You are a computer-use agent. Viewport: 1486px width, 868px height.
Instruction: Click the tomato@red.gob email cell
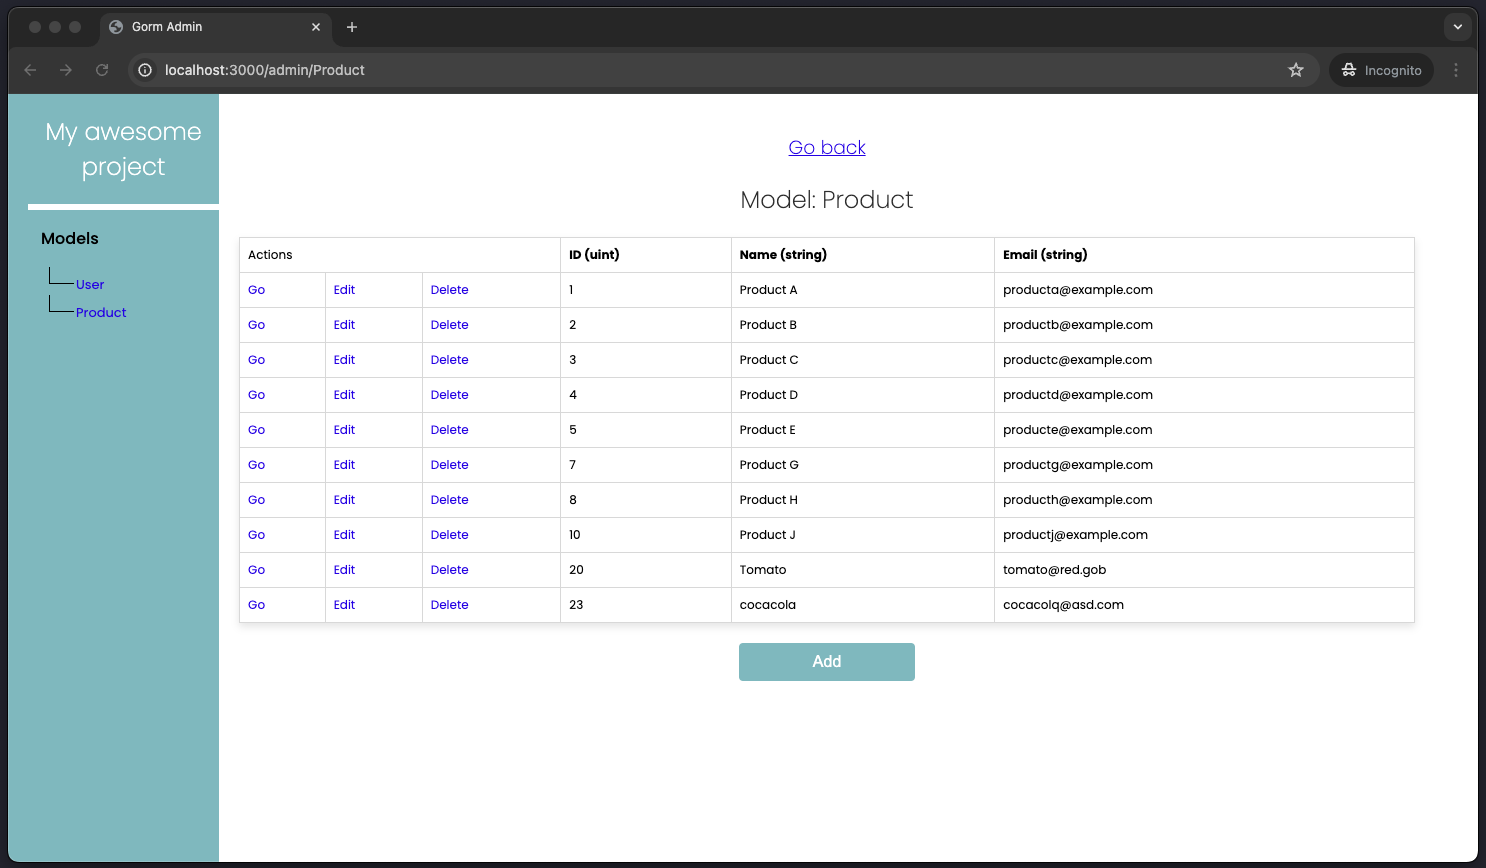point(1204,570)
